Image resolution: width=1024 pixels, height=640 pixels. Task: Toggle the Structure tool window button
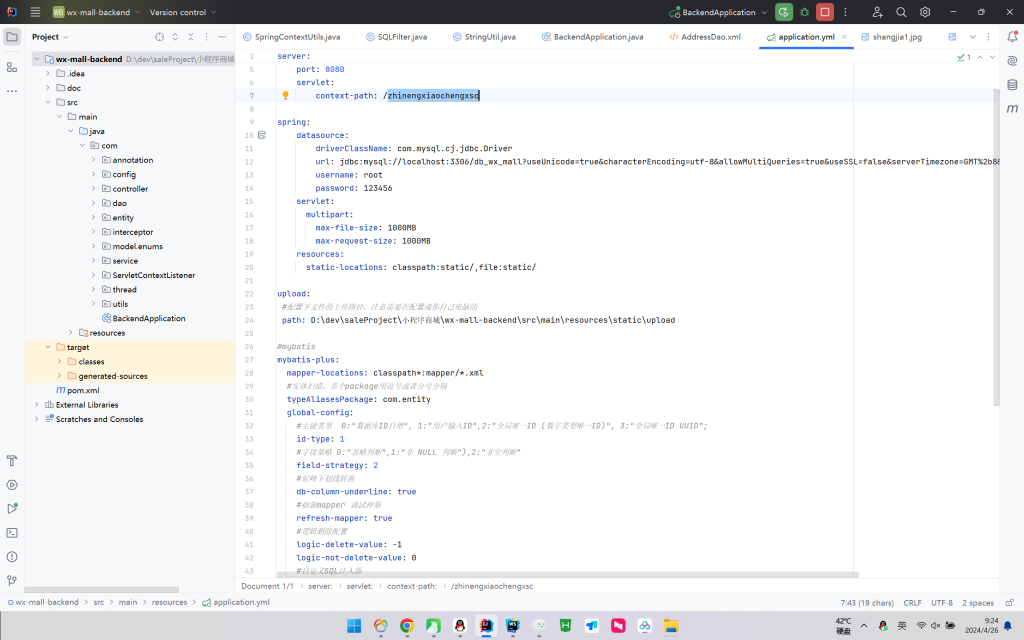(12, 67)
